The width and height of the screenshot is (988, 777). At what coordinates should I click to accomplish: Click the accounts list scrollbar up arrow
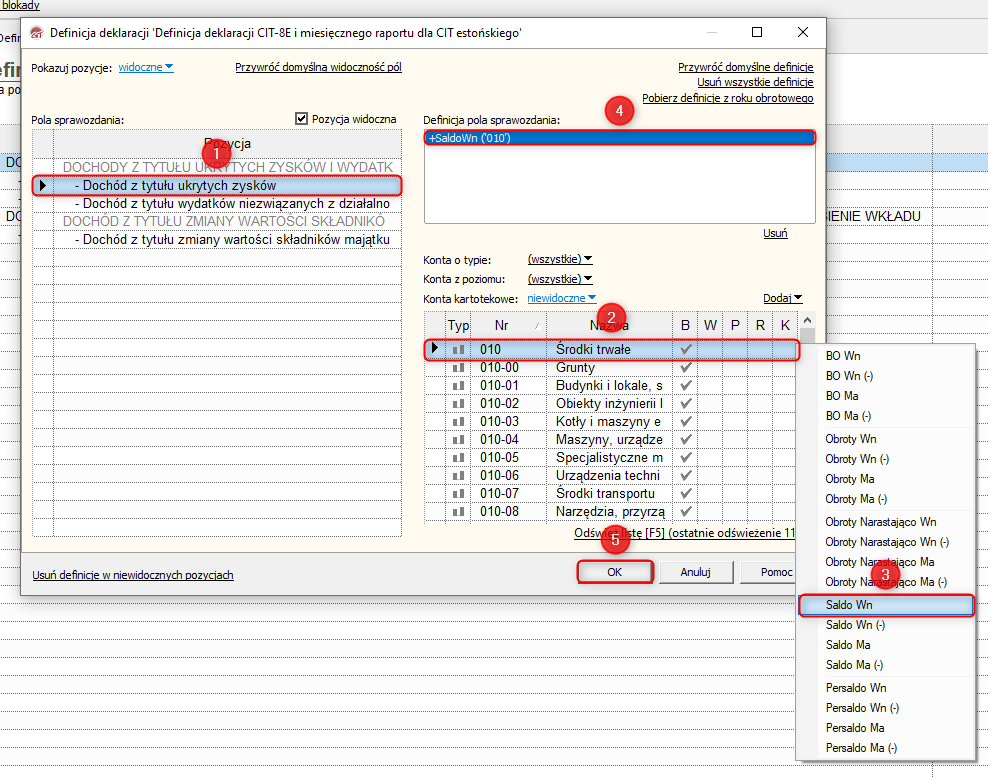click(x=808, y=320)
